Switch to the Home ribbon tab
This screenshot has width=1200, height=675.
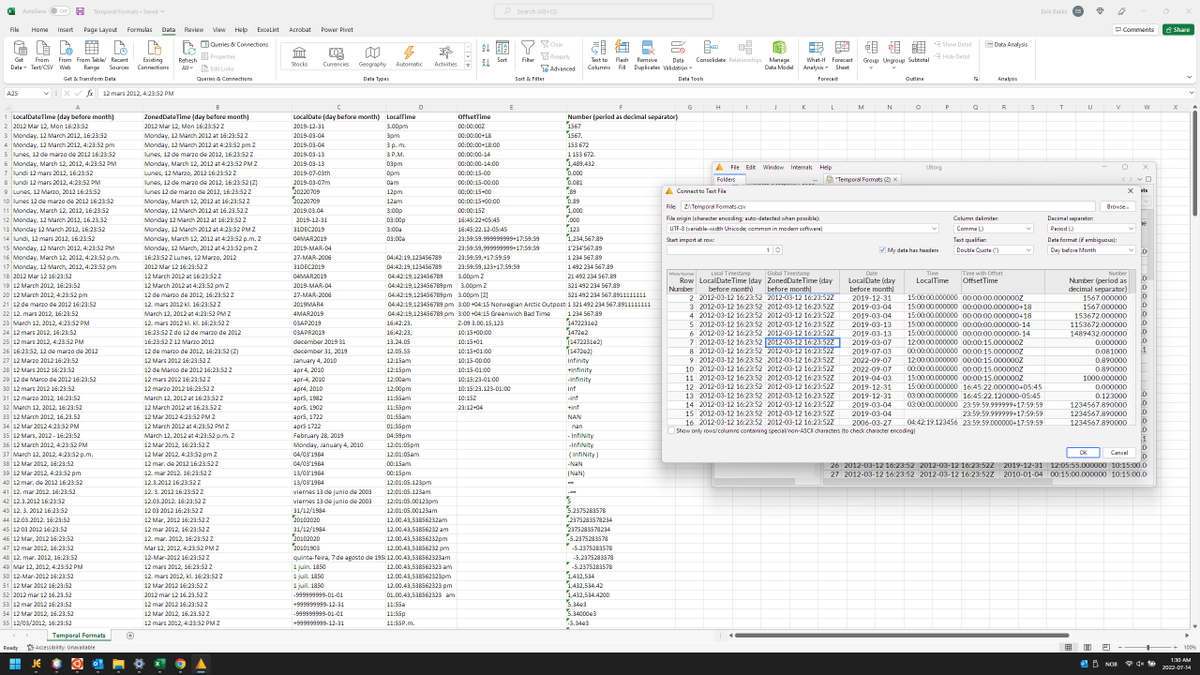click(x=40, y=30)
